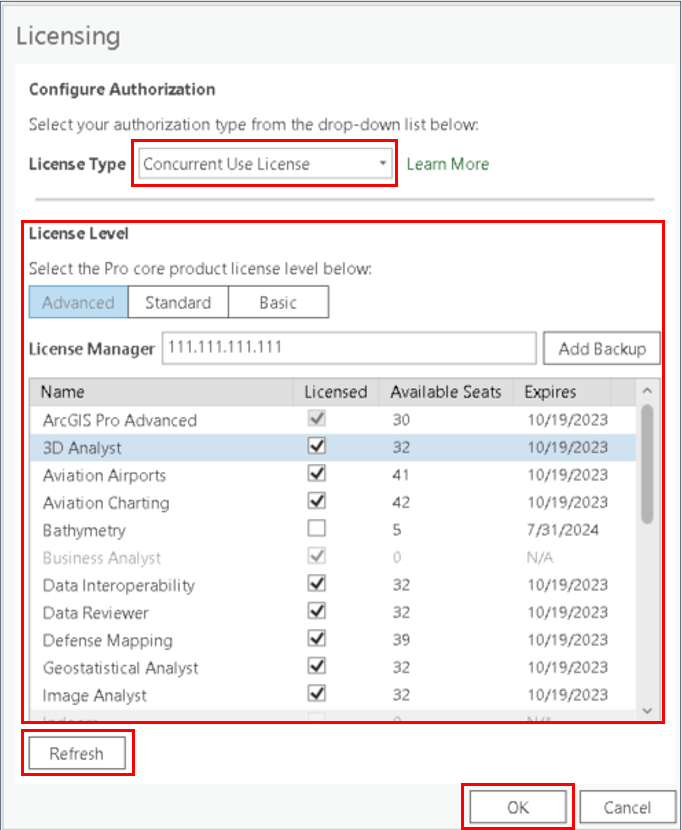Screen dimensions: 682x830
Task: Click the License Manager address field
Action: [349, 348]
